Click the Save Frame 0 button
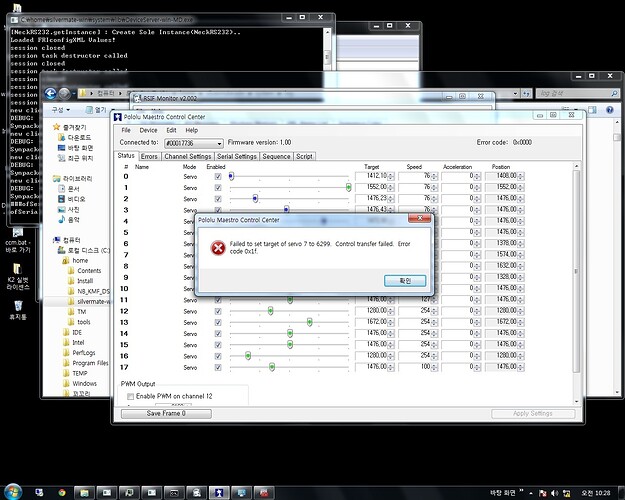 [x=166, y=413]
